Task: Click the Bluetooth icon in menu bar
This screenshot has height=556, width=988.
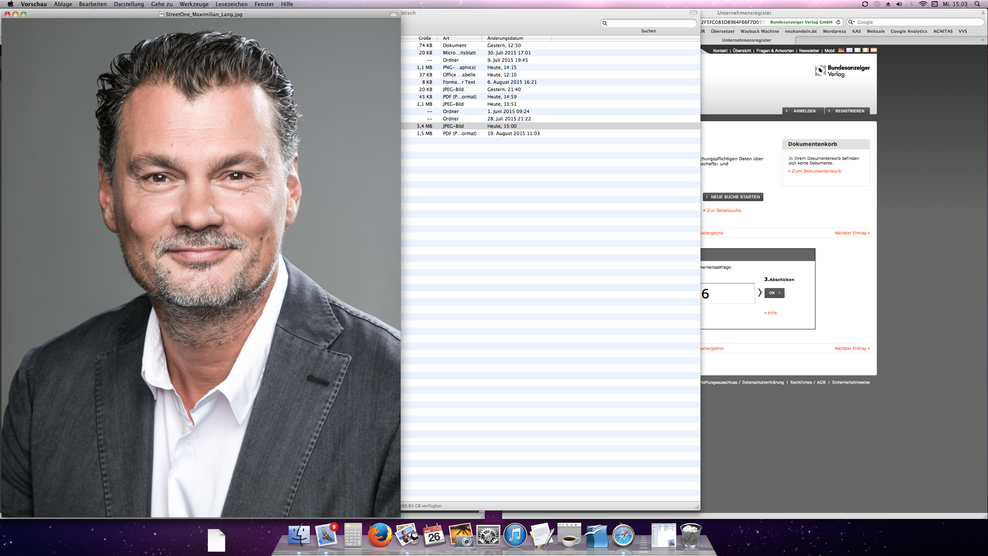Action: [x=911, y=4]
